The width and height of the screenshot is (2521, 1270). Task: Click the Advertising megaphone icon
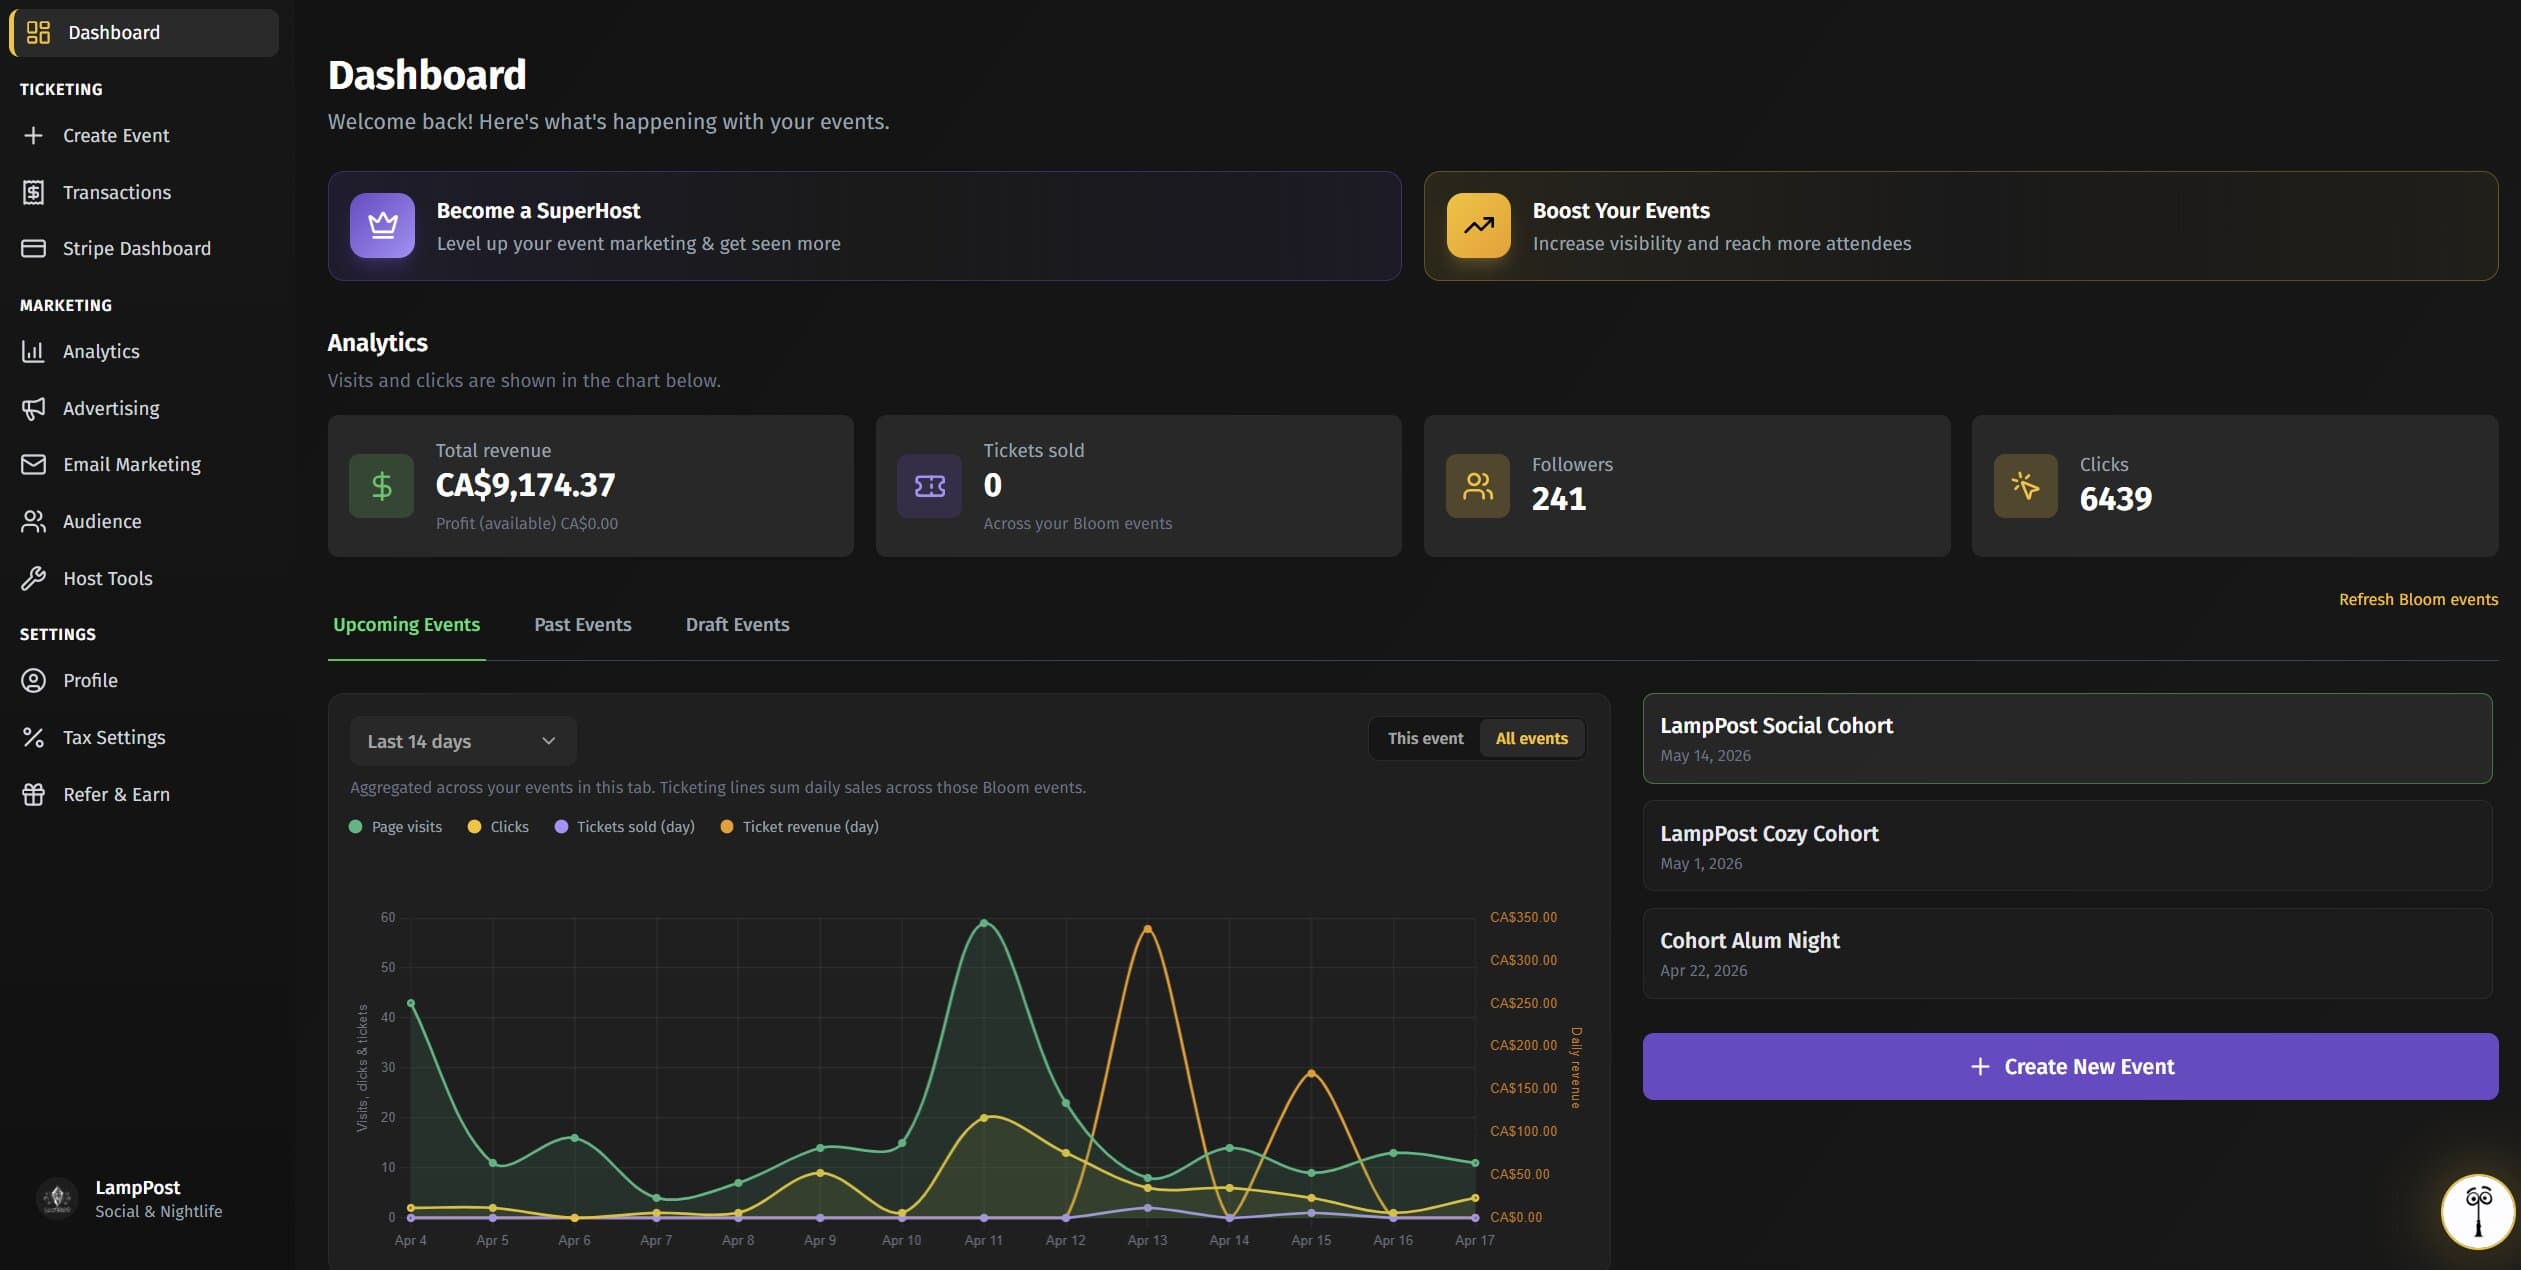pos(33,408)
